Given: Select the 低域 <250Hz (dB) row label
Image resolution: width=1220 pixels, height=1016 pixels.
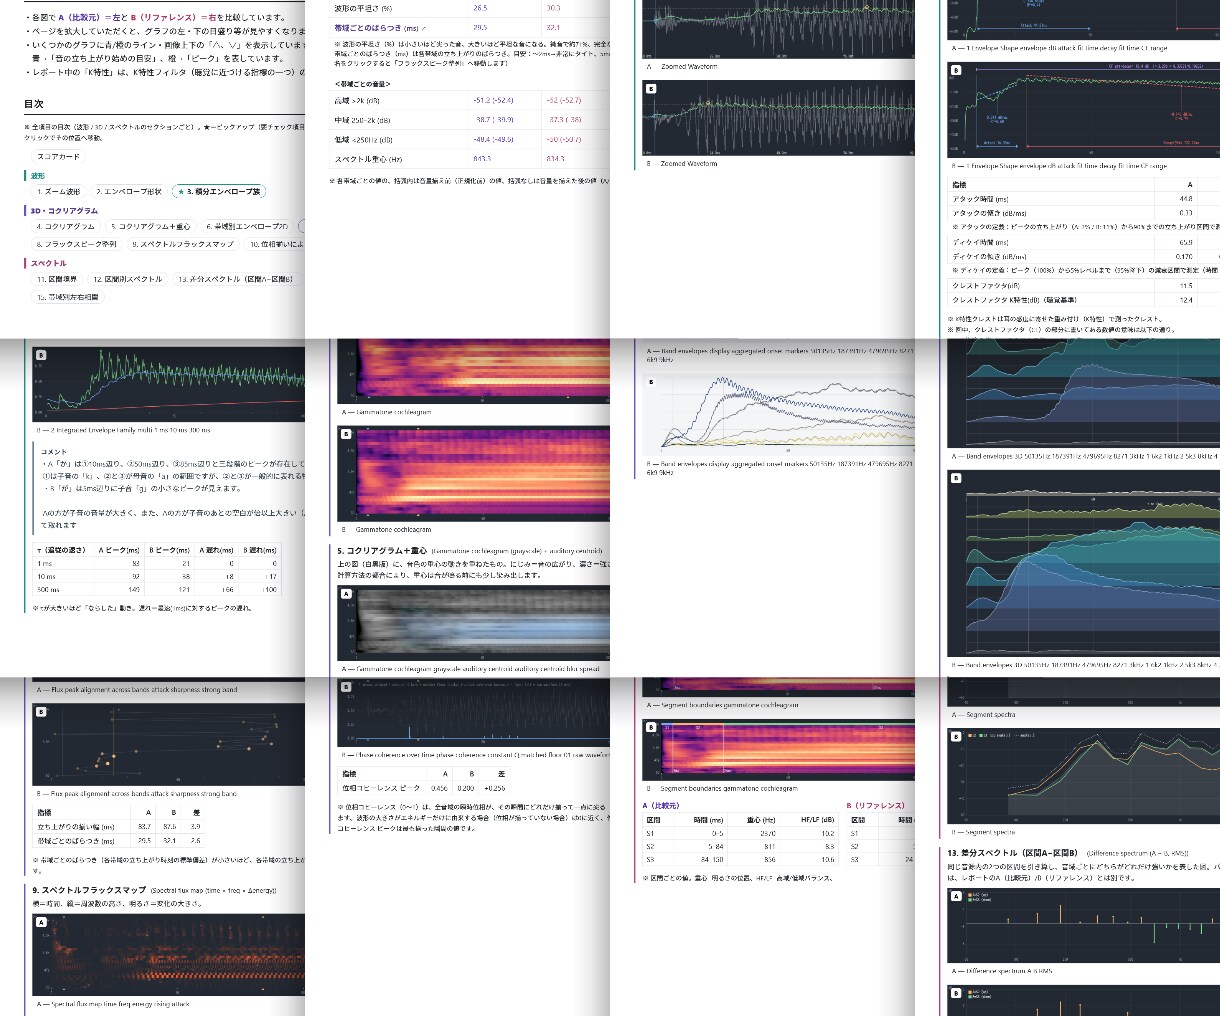Looking at the screenshot, I should point(363,139).
